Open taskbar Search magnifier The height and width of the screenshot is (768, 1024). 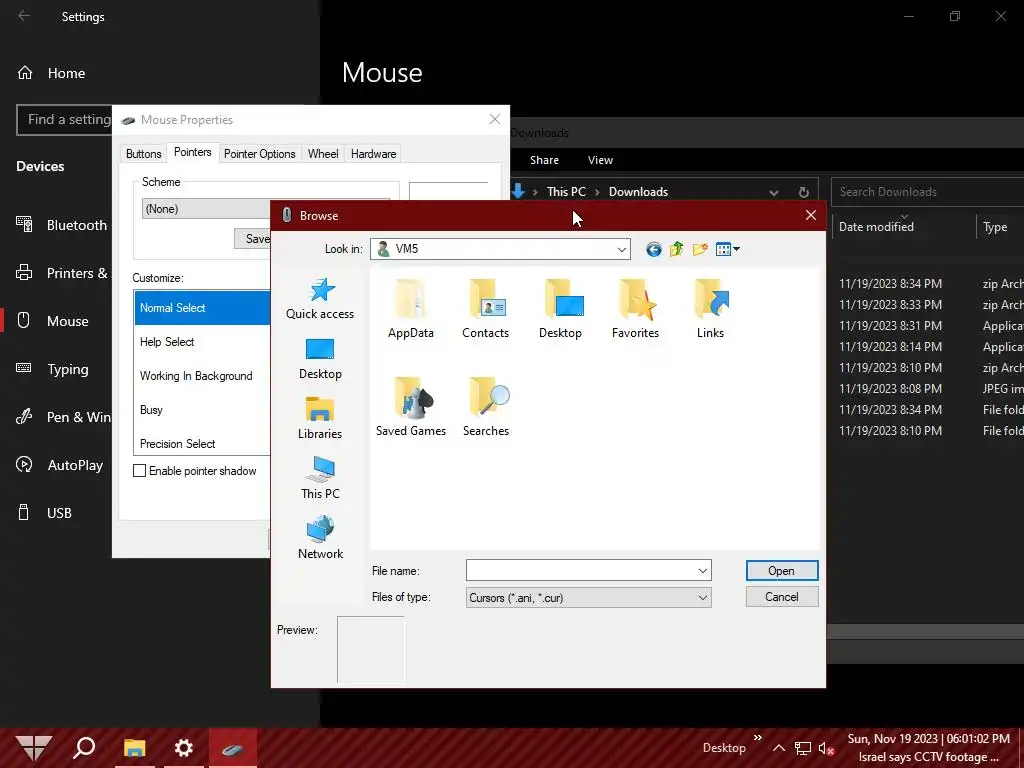(84, 748)
